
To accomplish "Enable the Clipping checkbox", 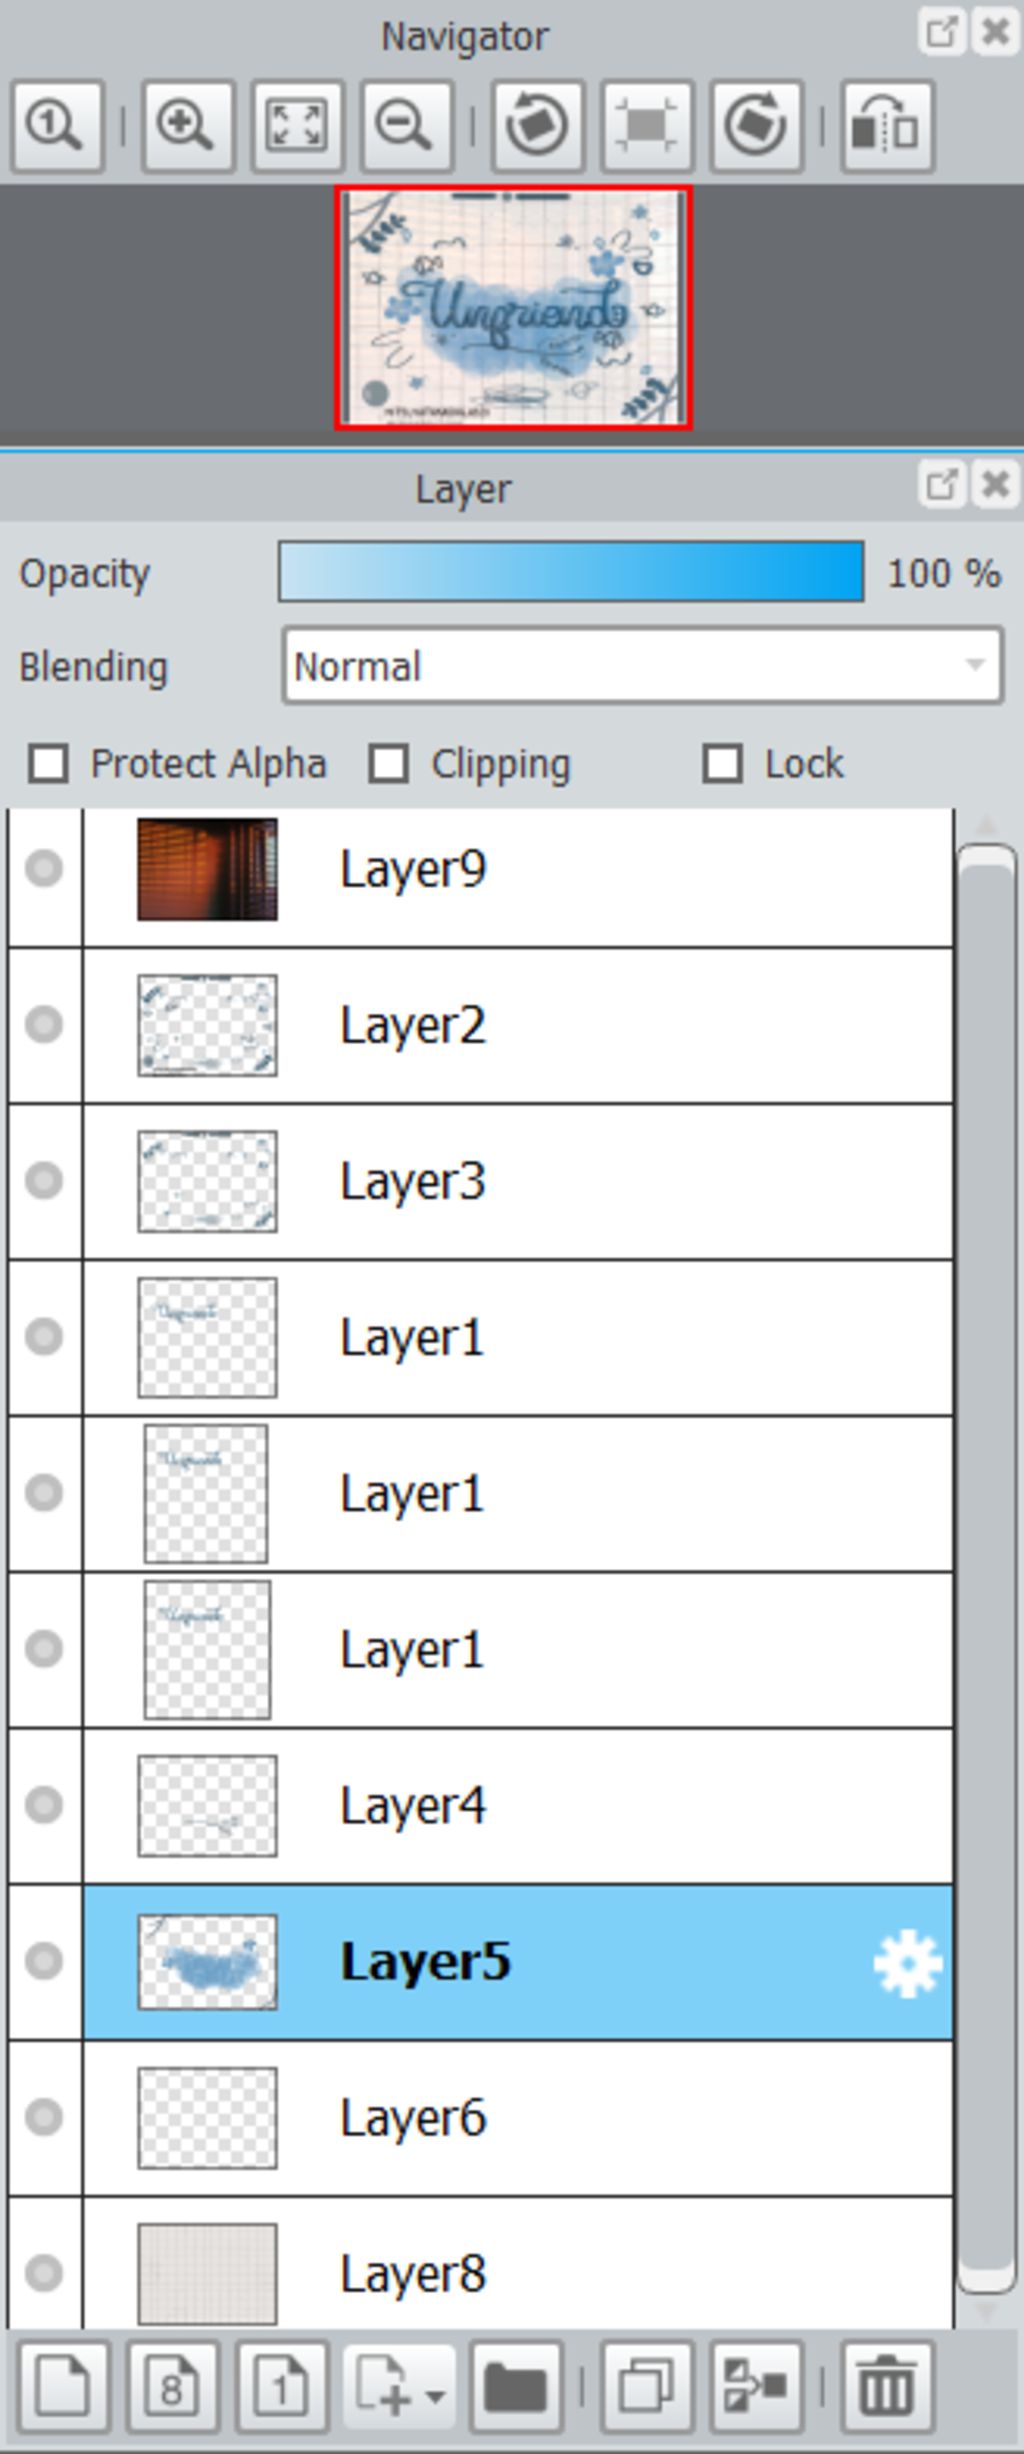I will coord(389,764).
